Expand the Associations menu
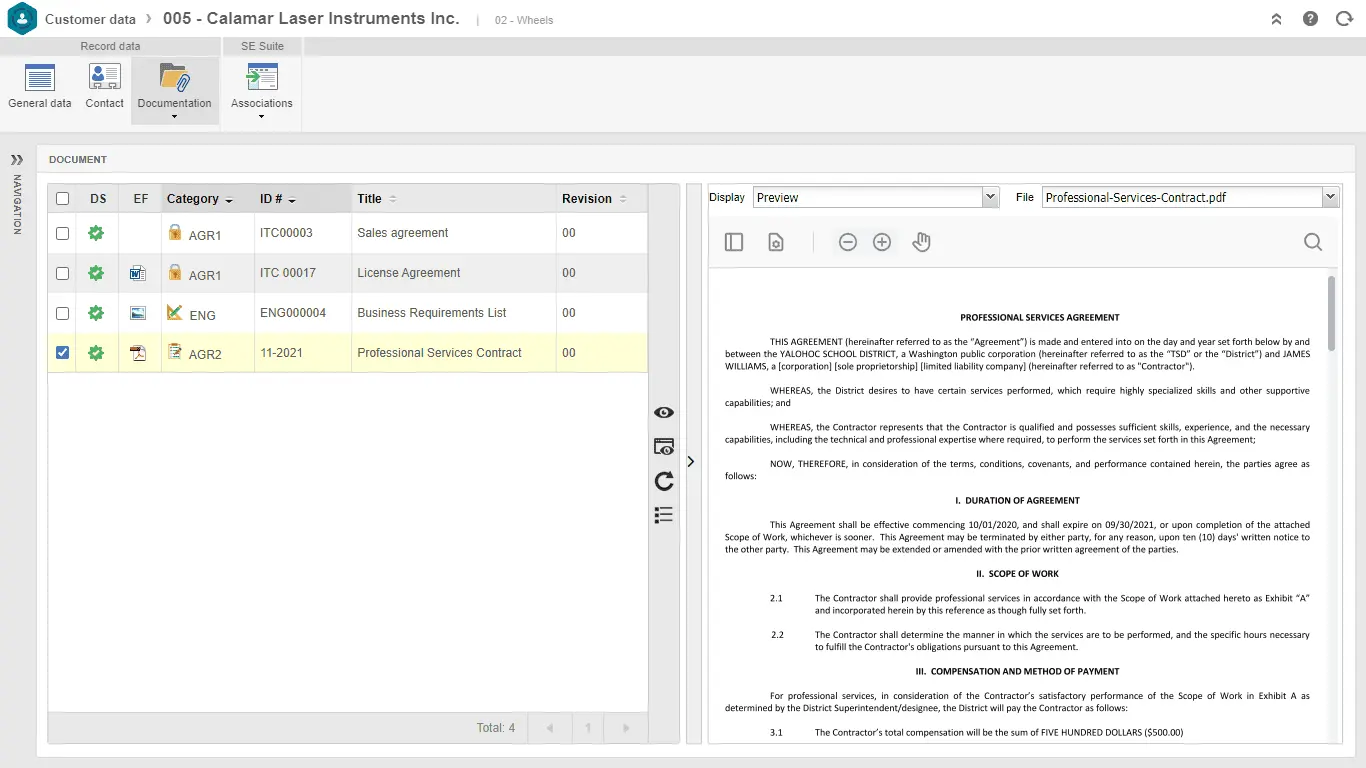This screenshot has width=1366, height=768. tap(261, 116)
